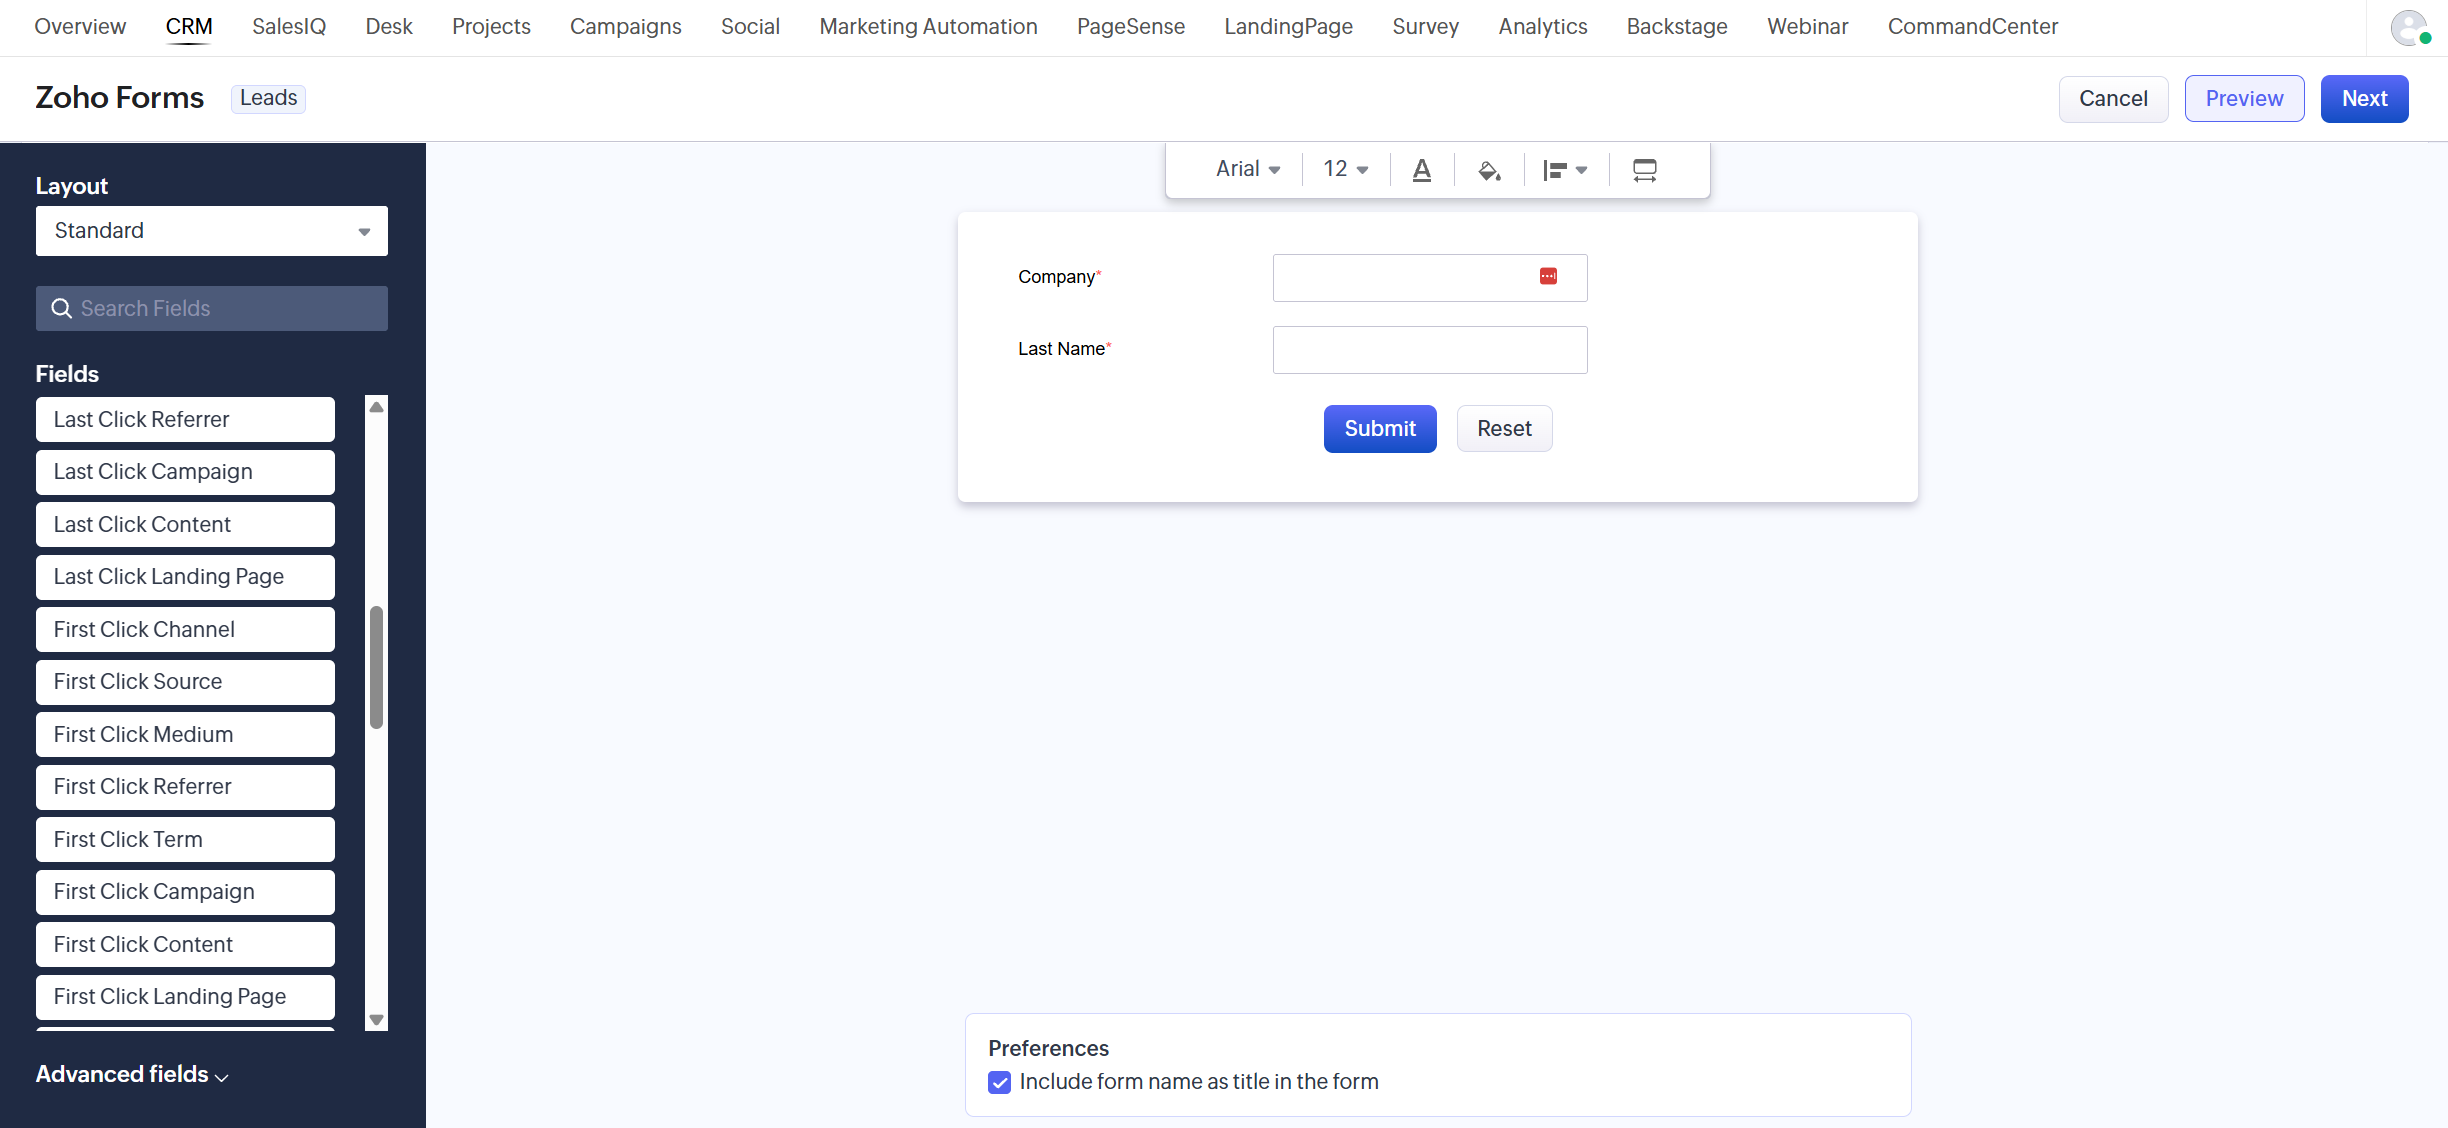The image size is (2448, 1128).
Task: Select the Last Click Campaign field
Action: point(185,472)
